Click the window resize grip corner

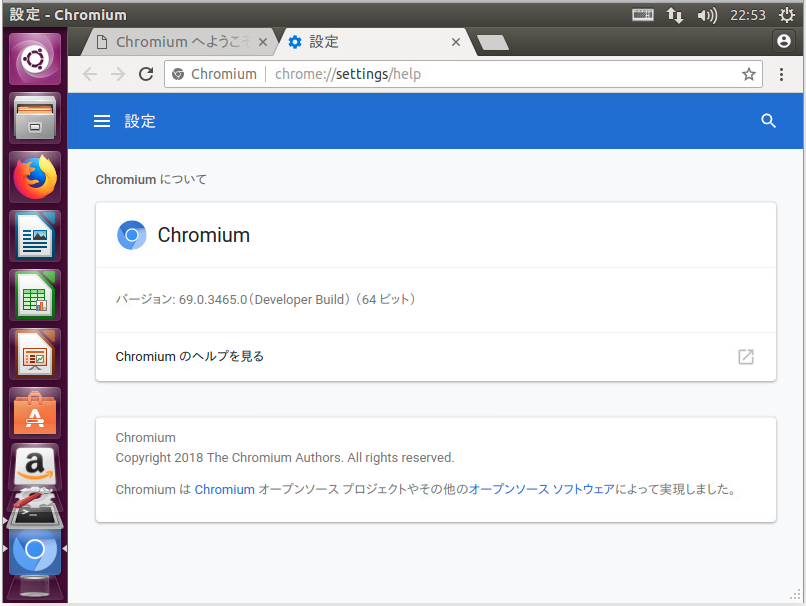(x=795, y=595)
